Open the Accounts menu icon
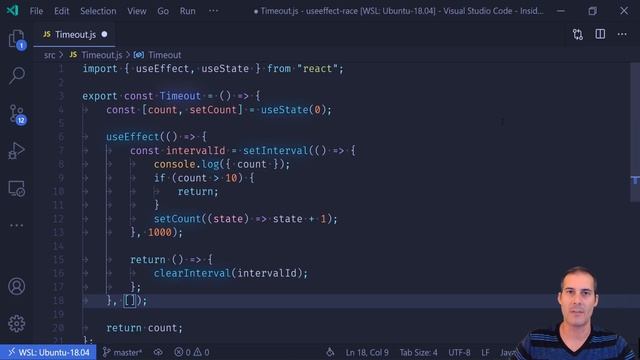This screenshot has height=360, width=640. pyautogui.click(x=16, y=286)
